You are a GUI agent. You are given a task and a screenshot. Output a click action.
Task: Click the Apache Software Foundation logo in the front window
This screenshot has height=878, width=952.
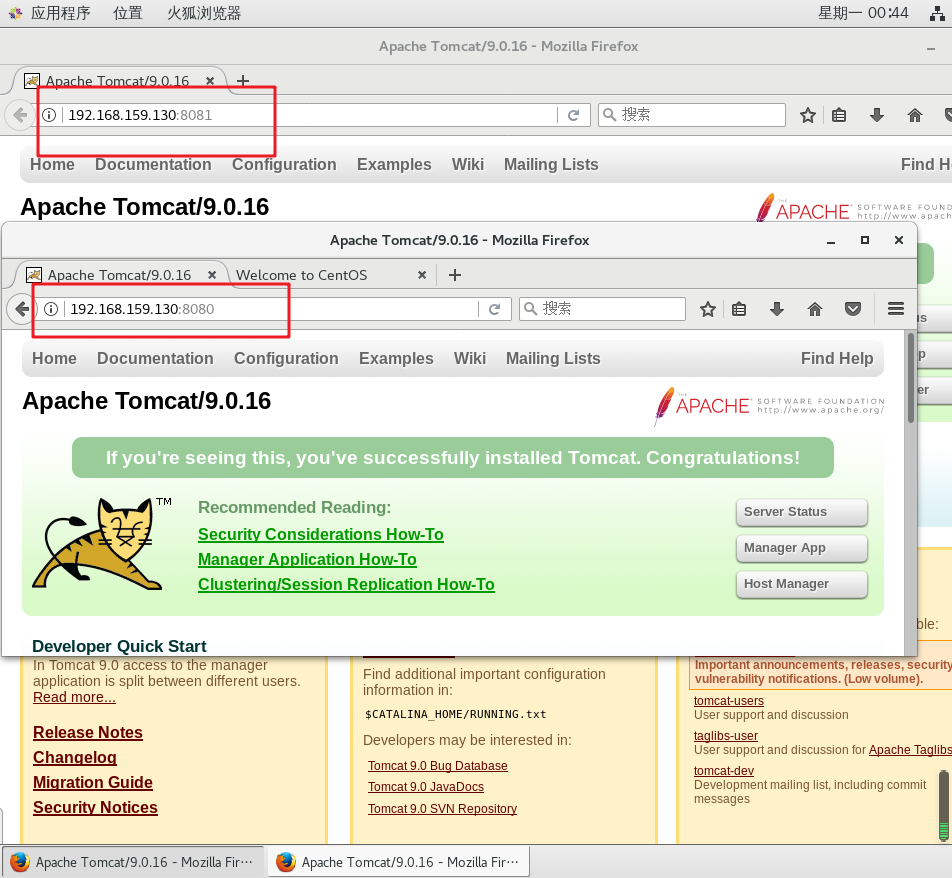tap(769, 406)
